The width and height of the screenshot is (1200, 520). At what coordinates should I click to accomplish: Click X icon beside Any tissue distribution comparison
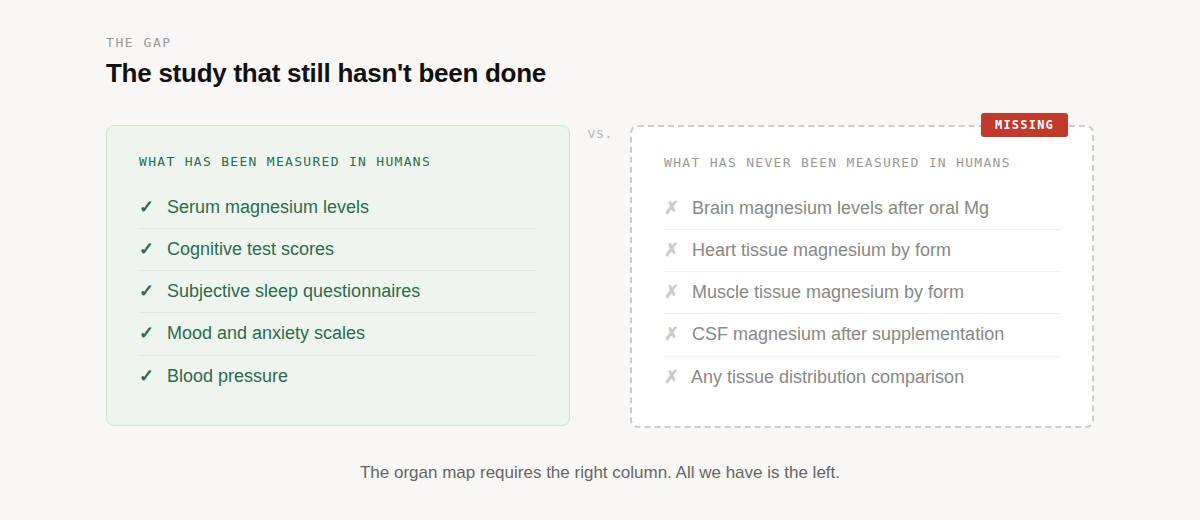(x=671, y=377)
